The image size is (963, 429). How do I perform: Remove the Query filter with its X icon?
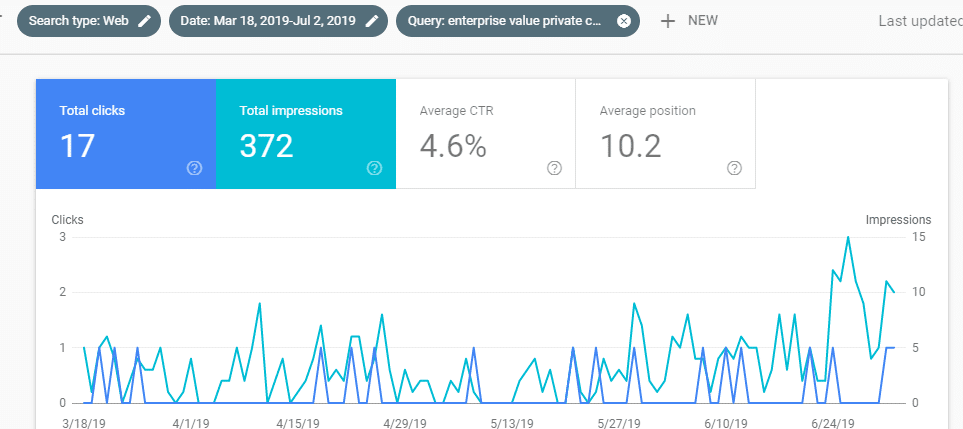(x=624, y=21)
